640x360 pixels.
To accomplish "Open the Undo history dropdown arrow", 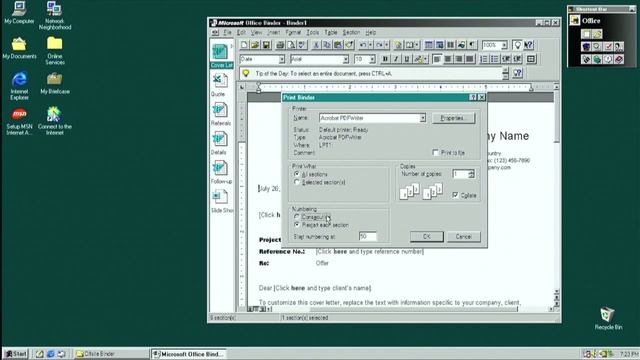I will [x=370, y=45].
